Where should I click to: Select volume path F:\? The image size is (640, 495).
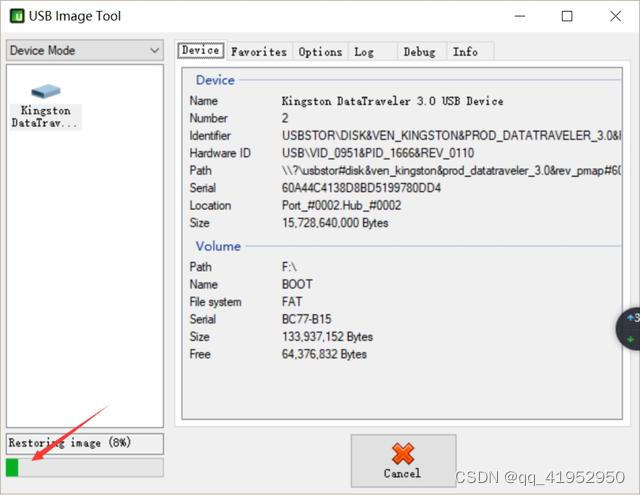coord(289,267)
